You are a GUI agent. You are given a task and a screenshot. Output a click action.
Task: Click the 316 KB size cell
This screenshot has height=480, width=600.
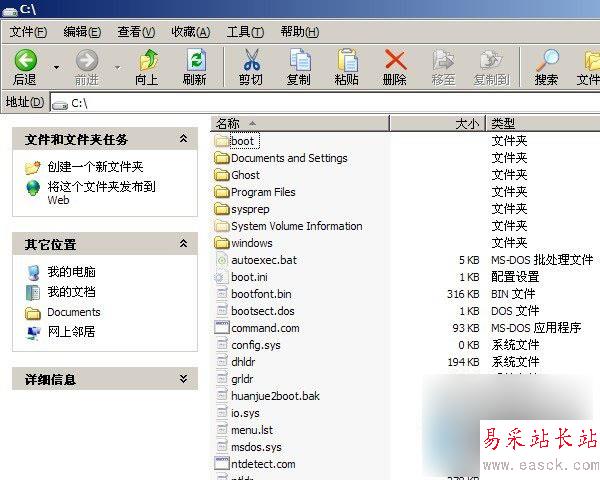pos(463,294)
